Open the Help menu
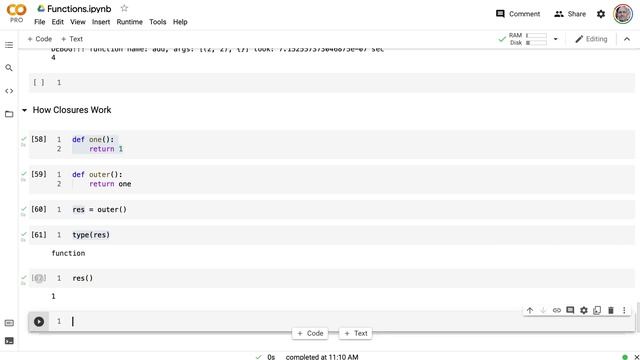The width and height of the screenshot is (640, 360). click(x=180, y=22)
